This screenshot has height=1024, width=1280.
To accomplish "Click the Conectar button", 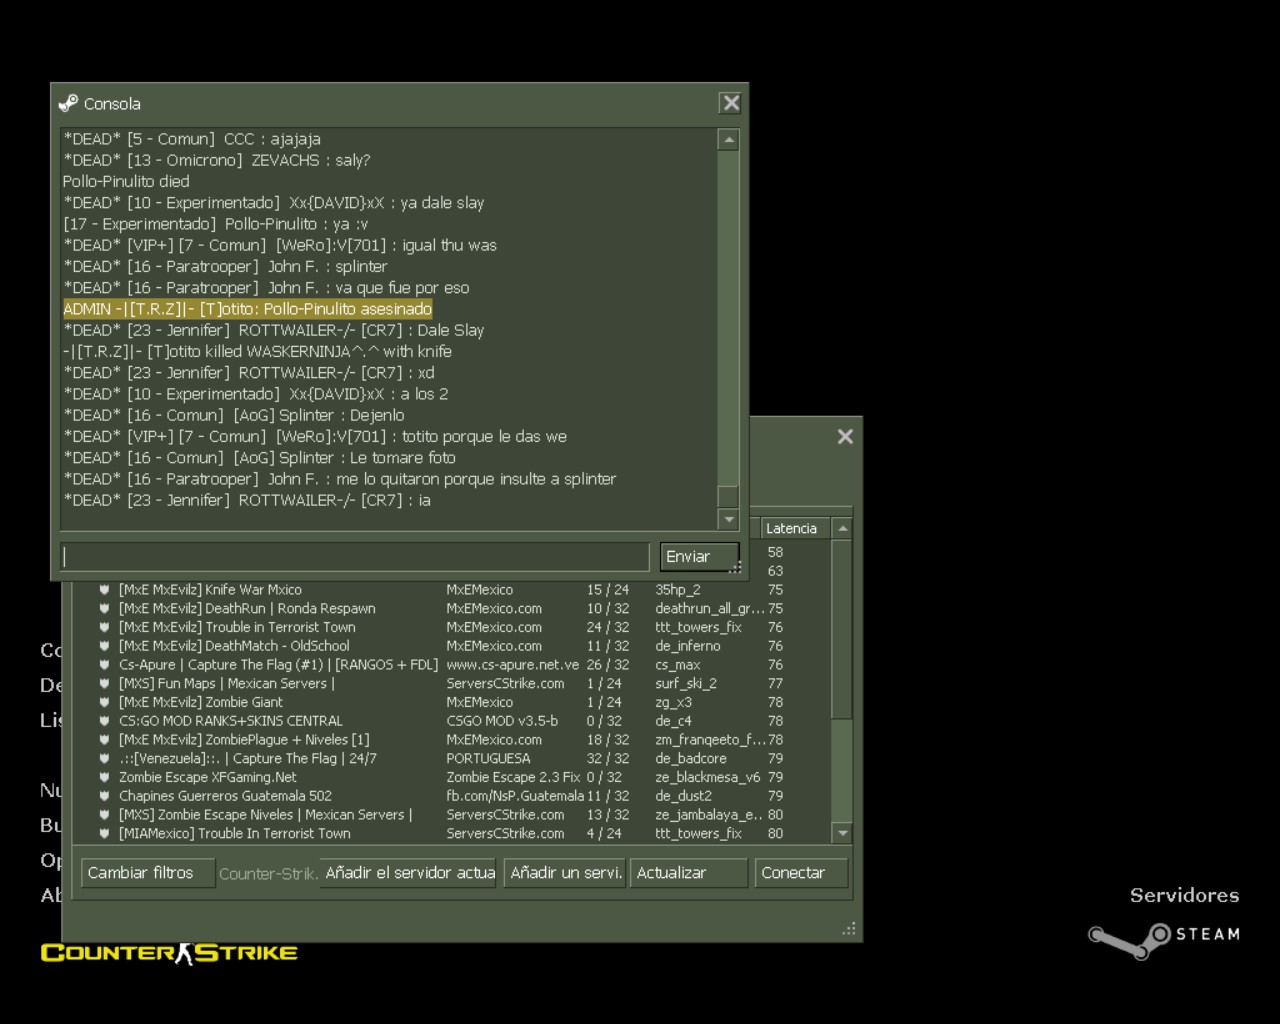I will click(x=802, y=873).
